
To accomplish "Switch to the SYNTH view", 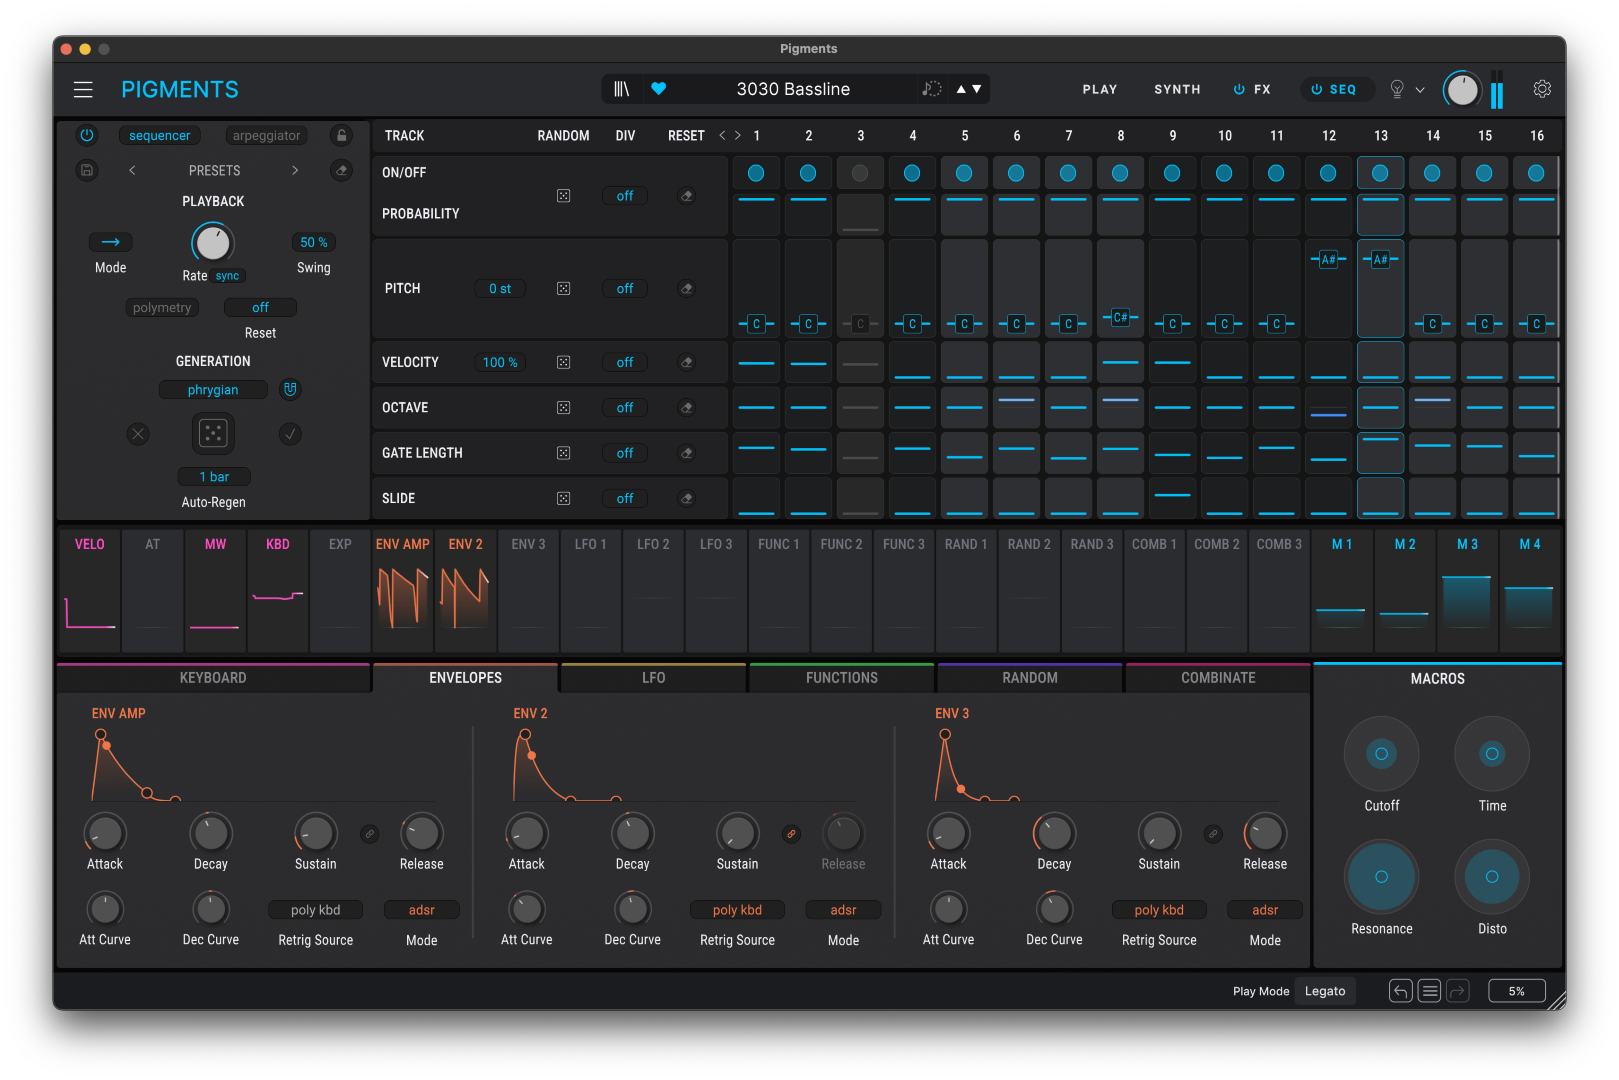I will click(x=1176, y=89).
